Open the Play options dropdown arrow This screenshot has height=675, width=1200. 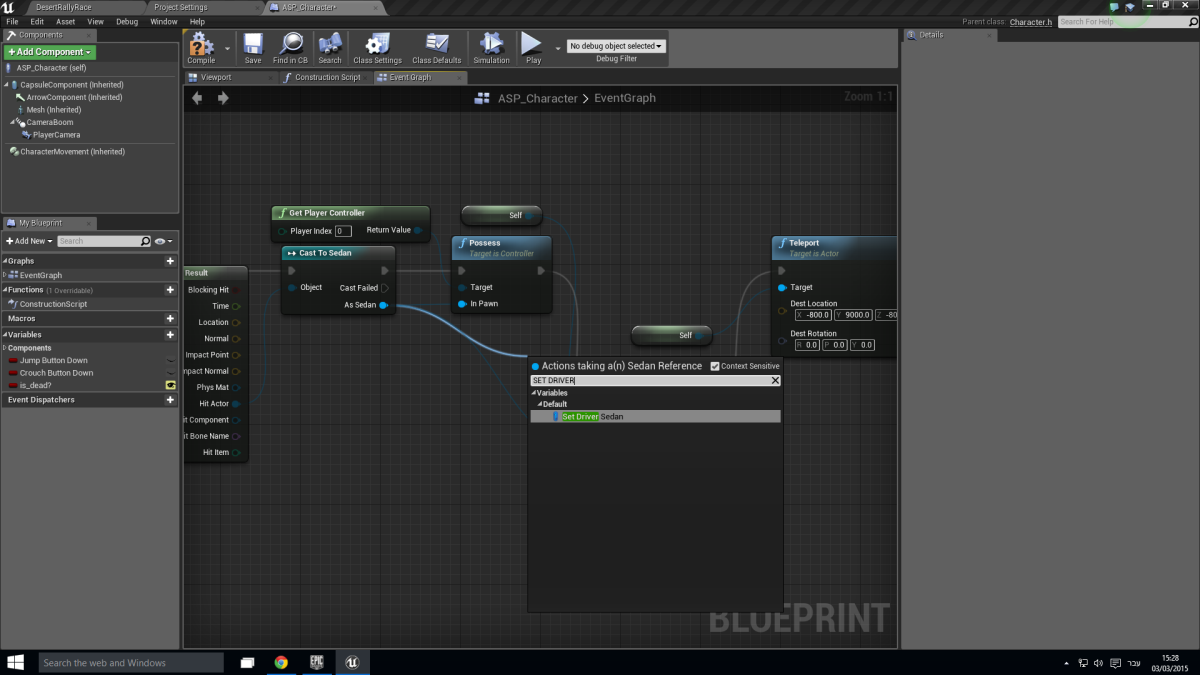[x=558, y=47]
